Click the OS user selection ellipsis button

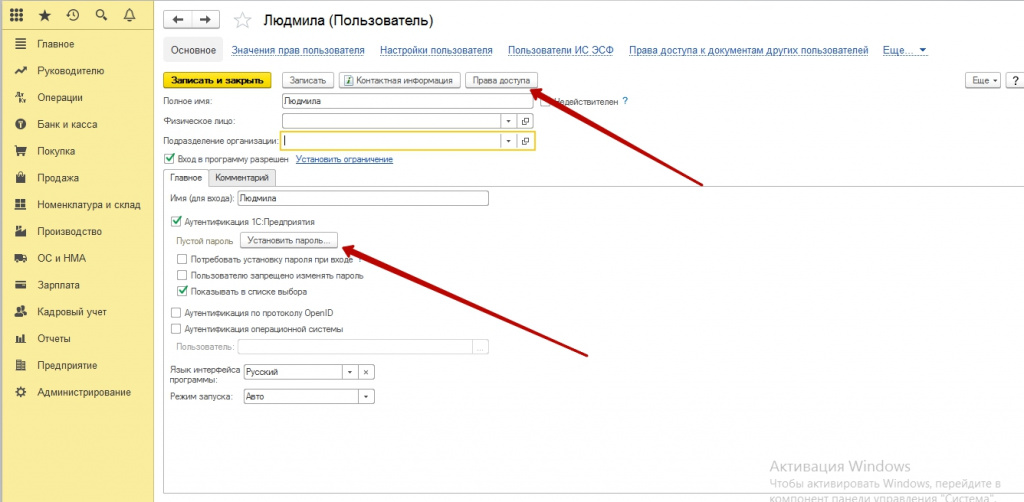481,347
